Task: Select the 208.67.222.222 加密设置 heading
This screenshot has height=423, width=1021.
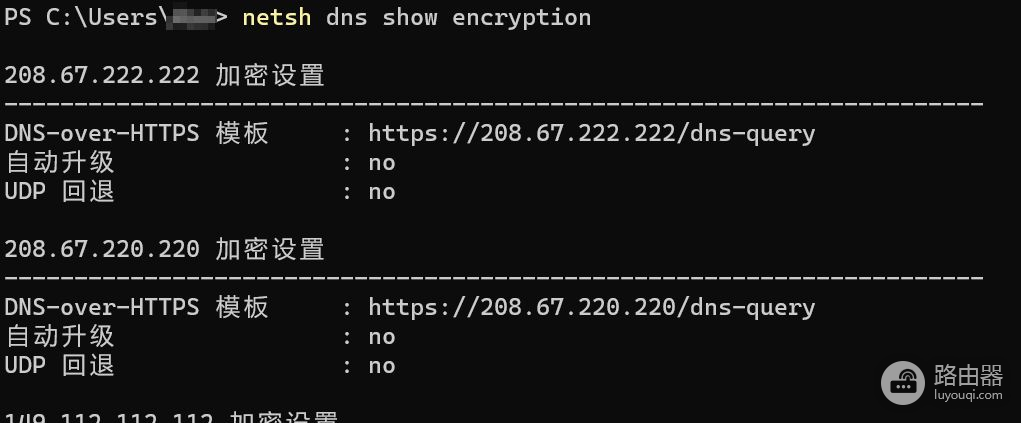Action: 165,76
